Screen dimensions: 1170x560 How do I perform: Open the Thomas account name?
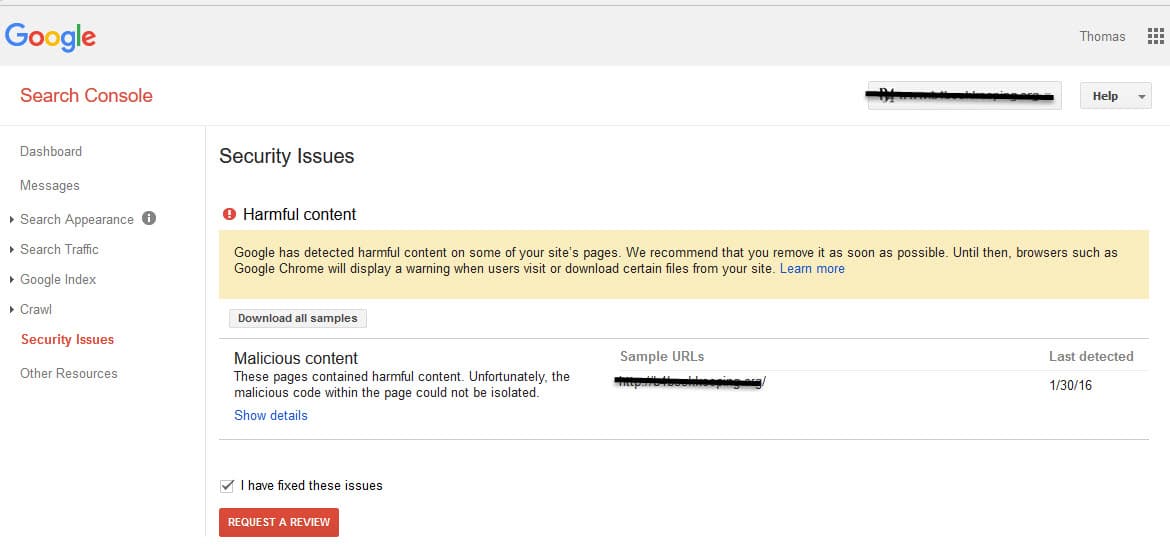tap(1102, 37)
